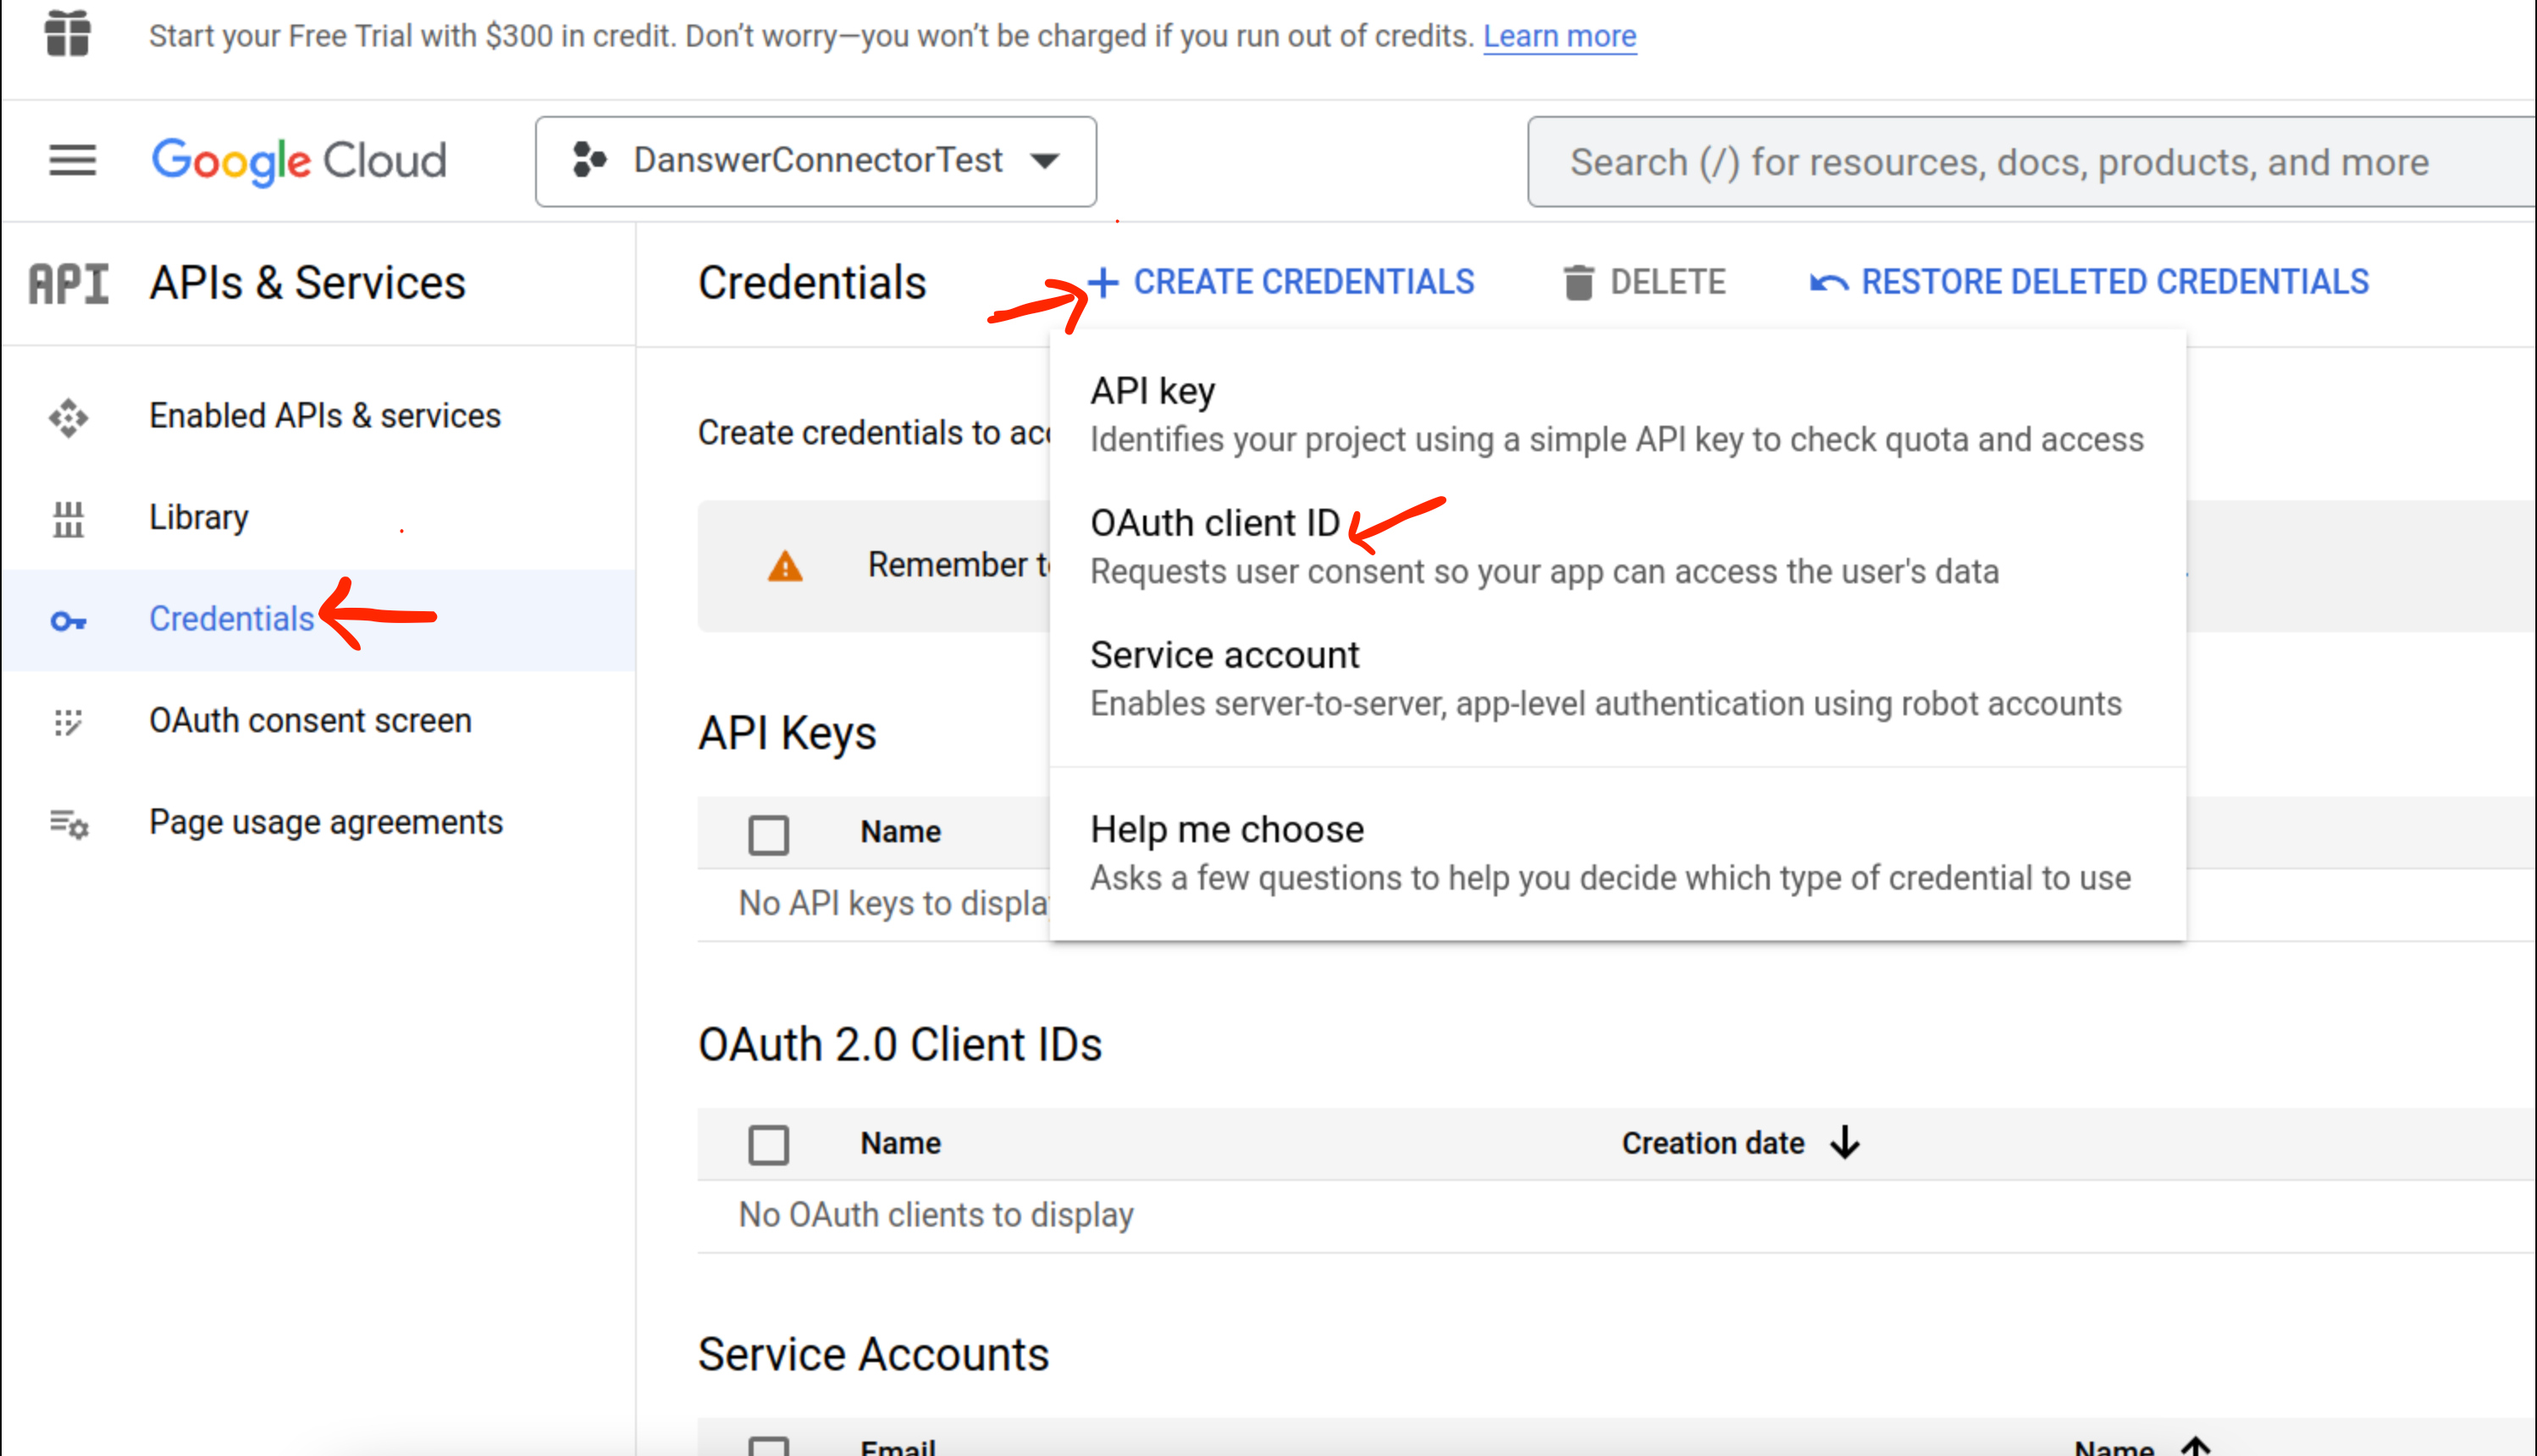Click the free trial gift icon
The image size is (2537, 1456).
click(x=68, y=33)
